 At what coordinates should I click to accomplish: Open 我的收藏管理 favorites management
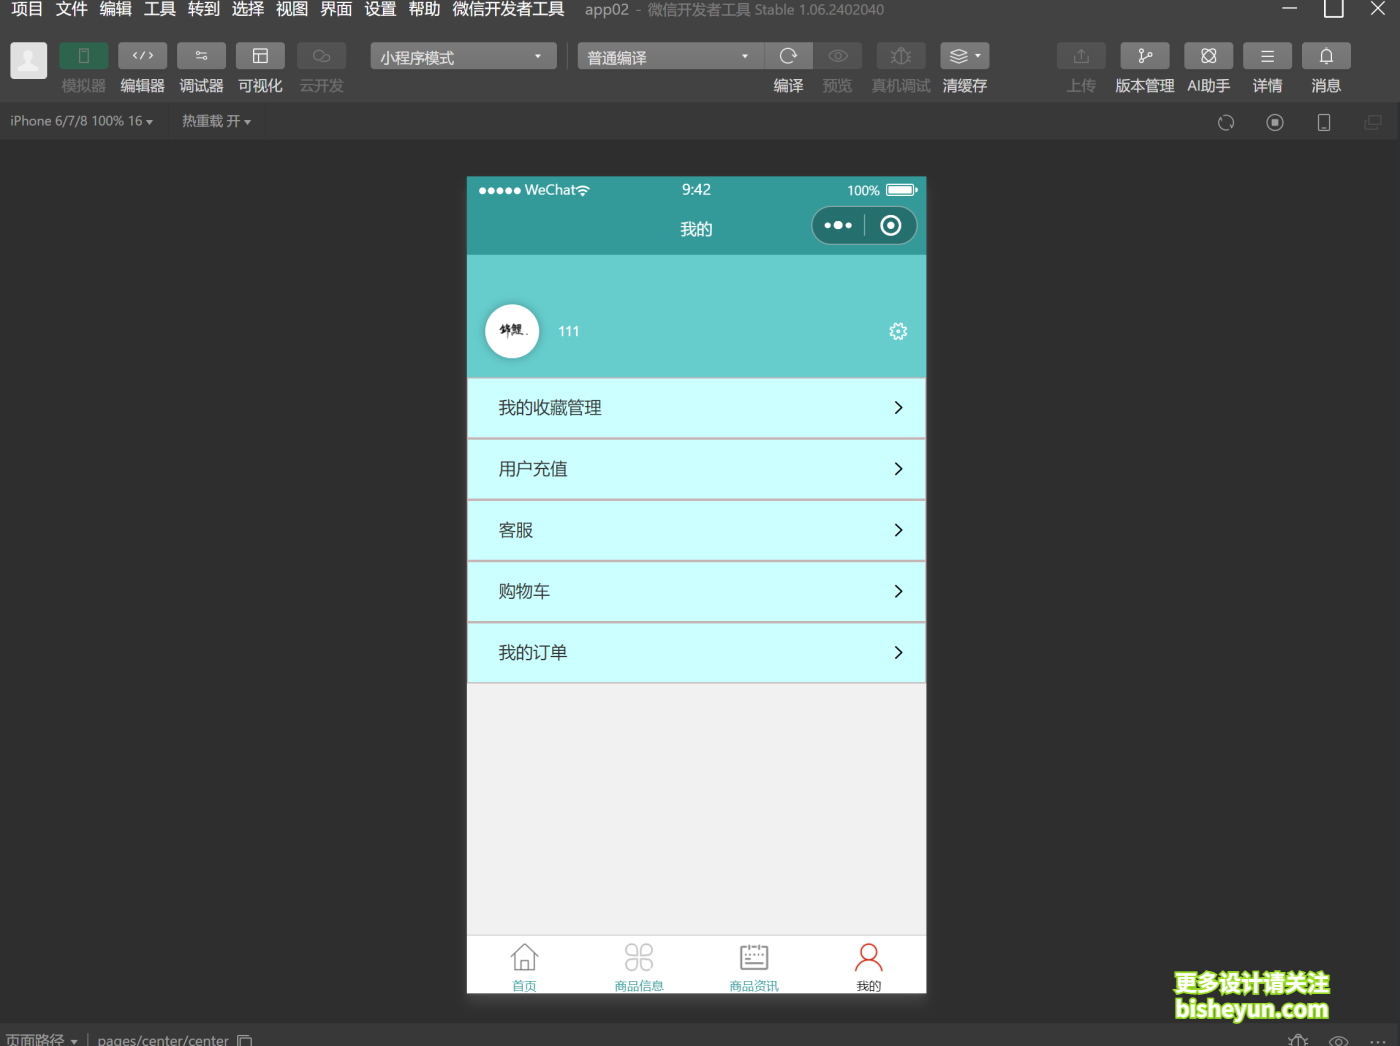click(696, 408)
